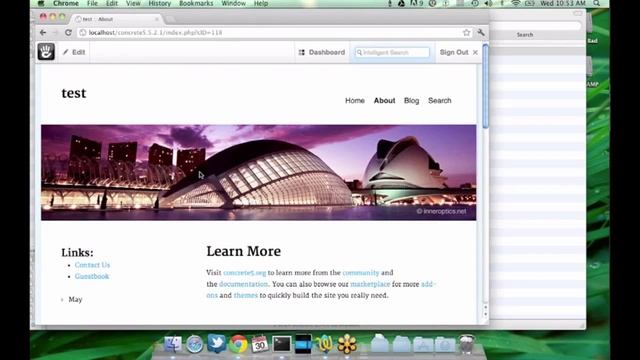Click the background window's search field
Image resolution: width=640 pixels, height=360 pixels.
(x=535, y=25)
